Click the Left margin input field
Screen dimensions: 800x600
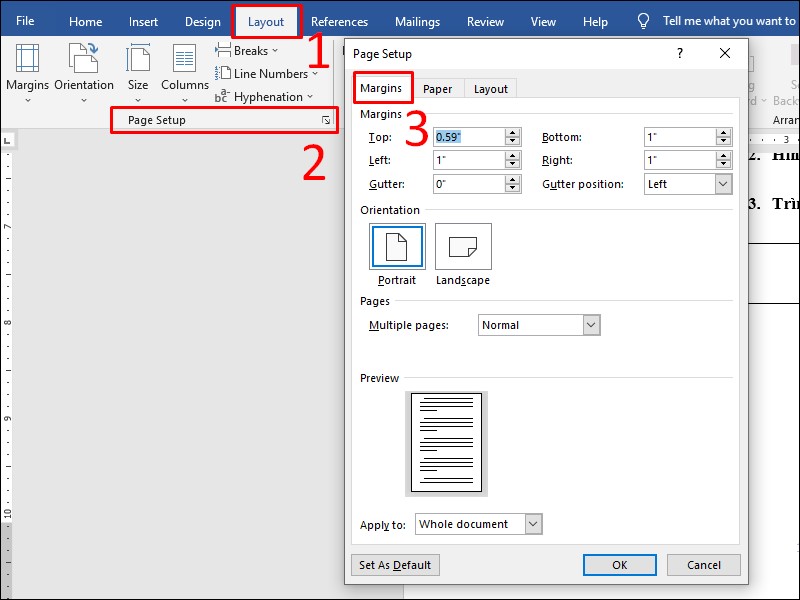pos(468,160)
